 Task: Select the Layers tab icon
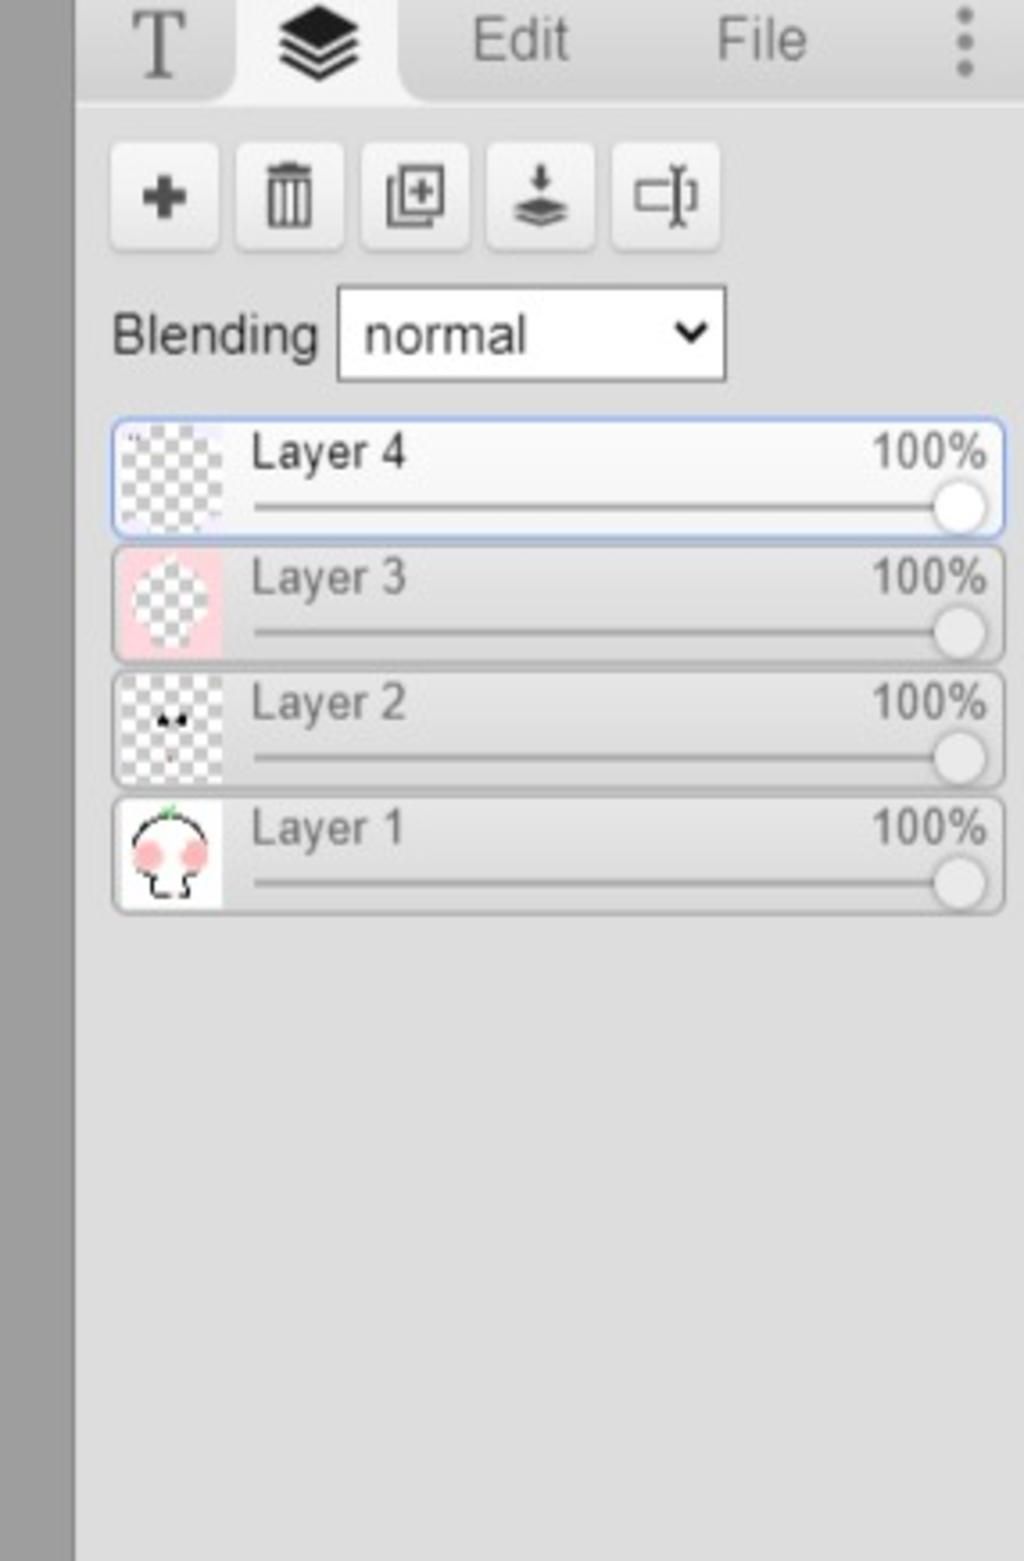coord(318,44)
